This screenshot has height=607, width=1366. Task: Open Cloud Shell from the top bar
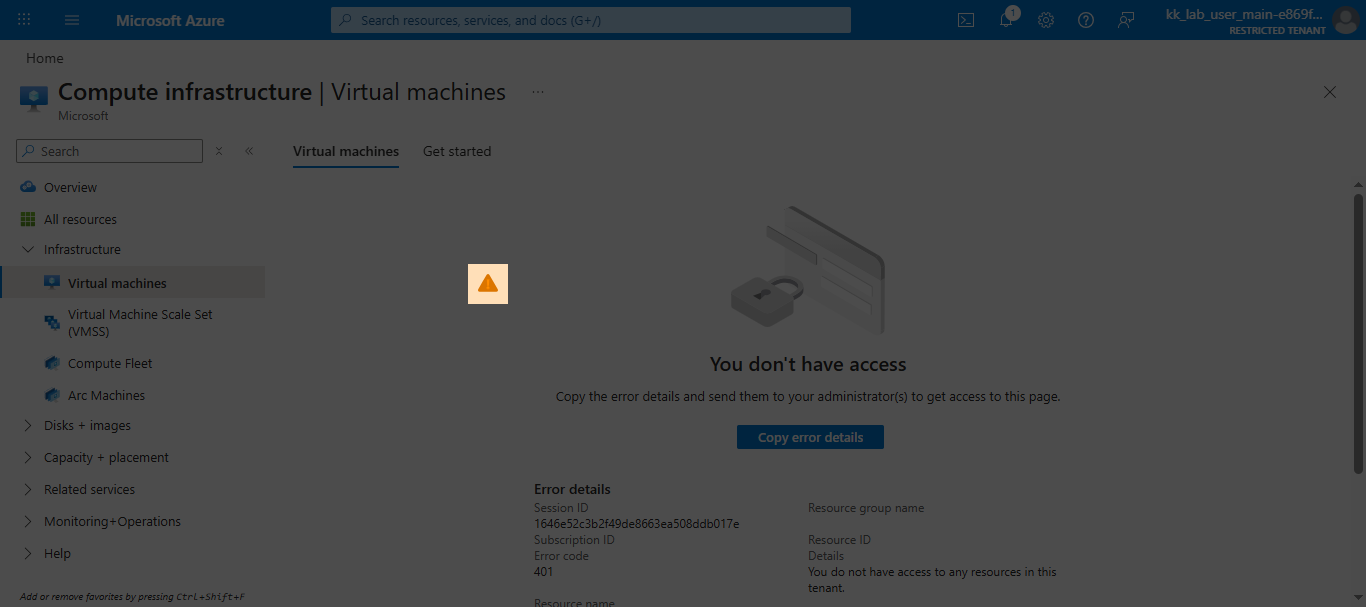[x=966, y=20]
